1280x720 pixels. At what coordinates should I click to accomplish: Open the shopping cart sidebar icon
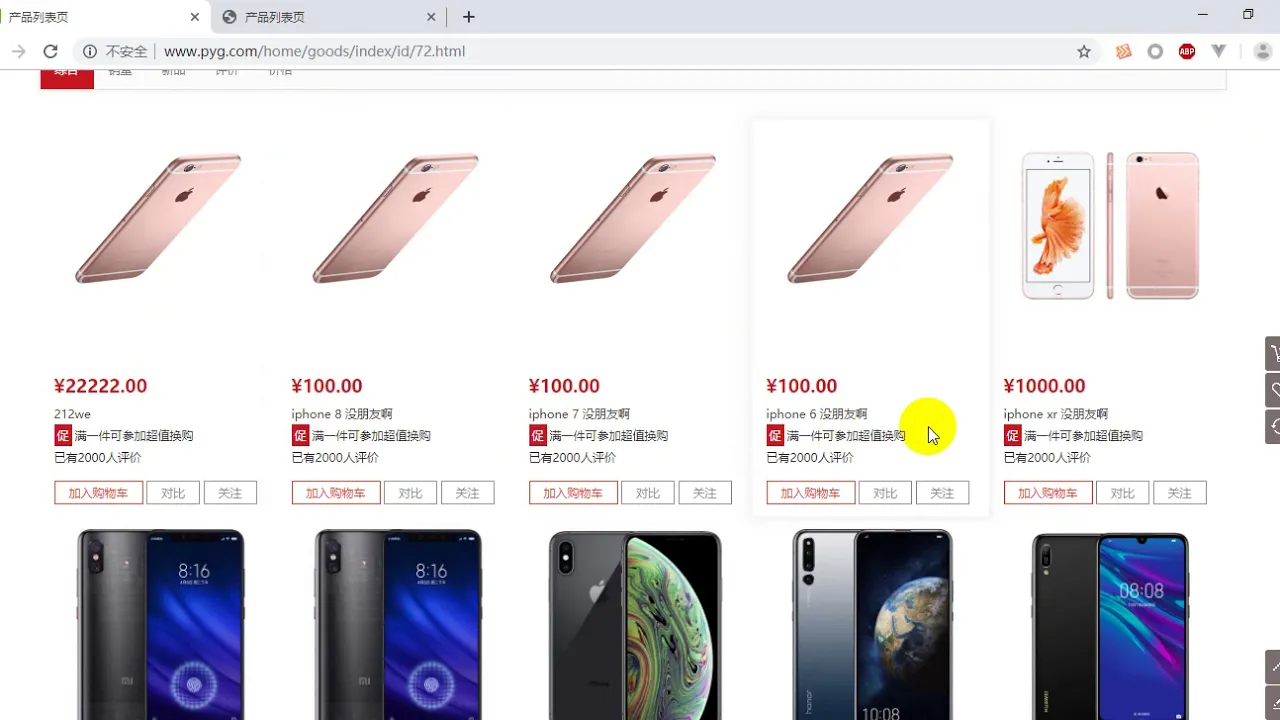1273,353
